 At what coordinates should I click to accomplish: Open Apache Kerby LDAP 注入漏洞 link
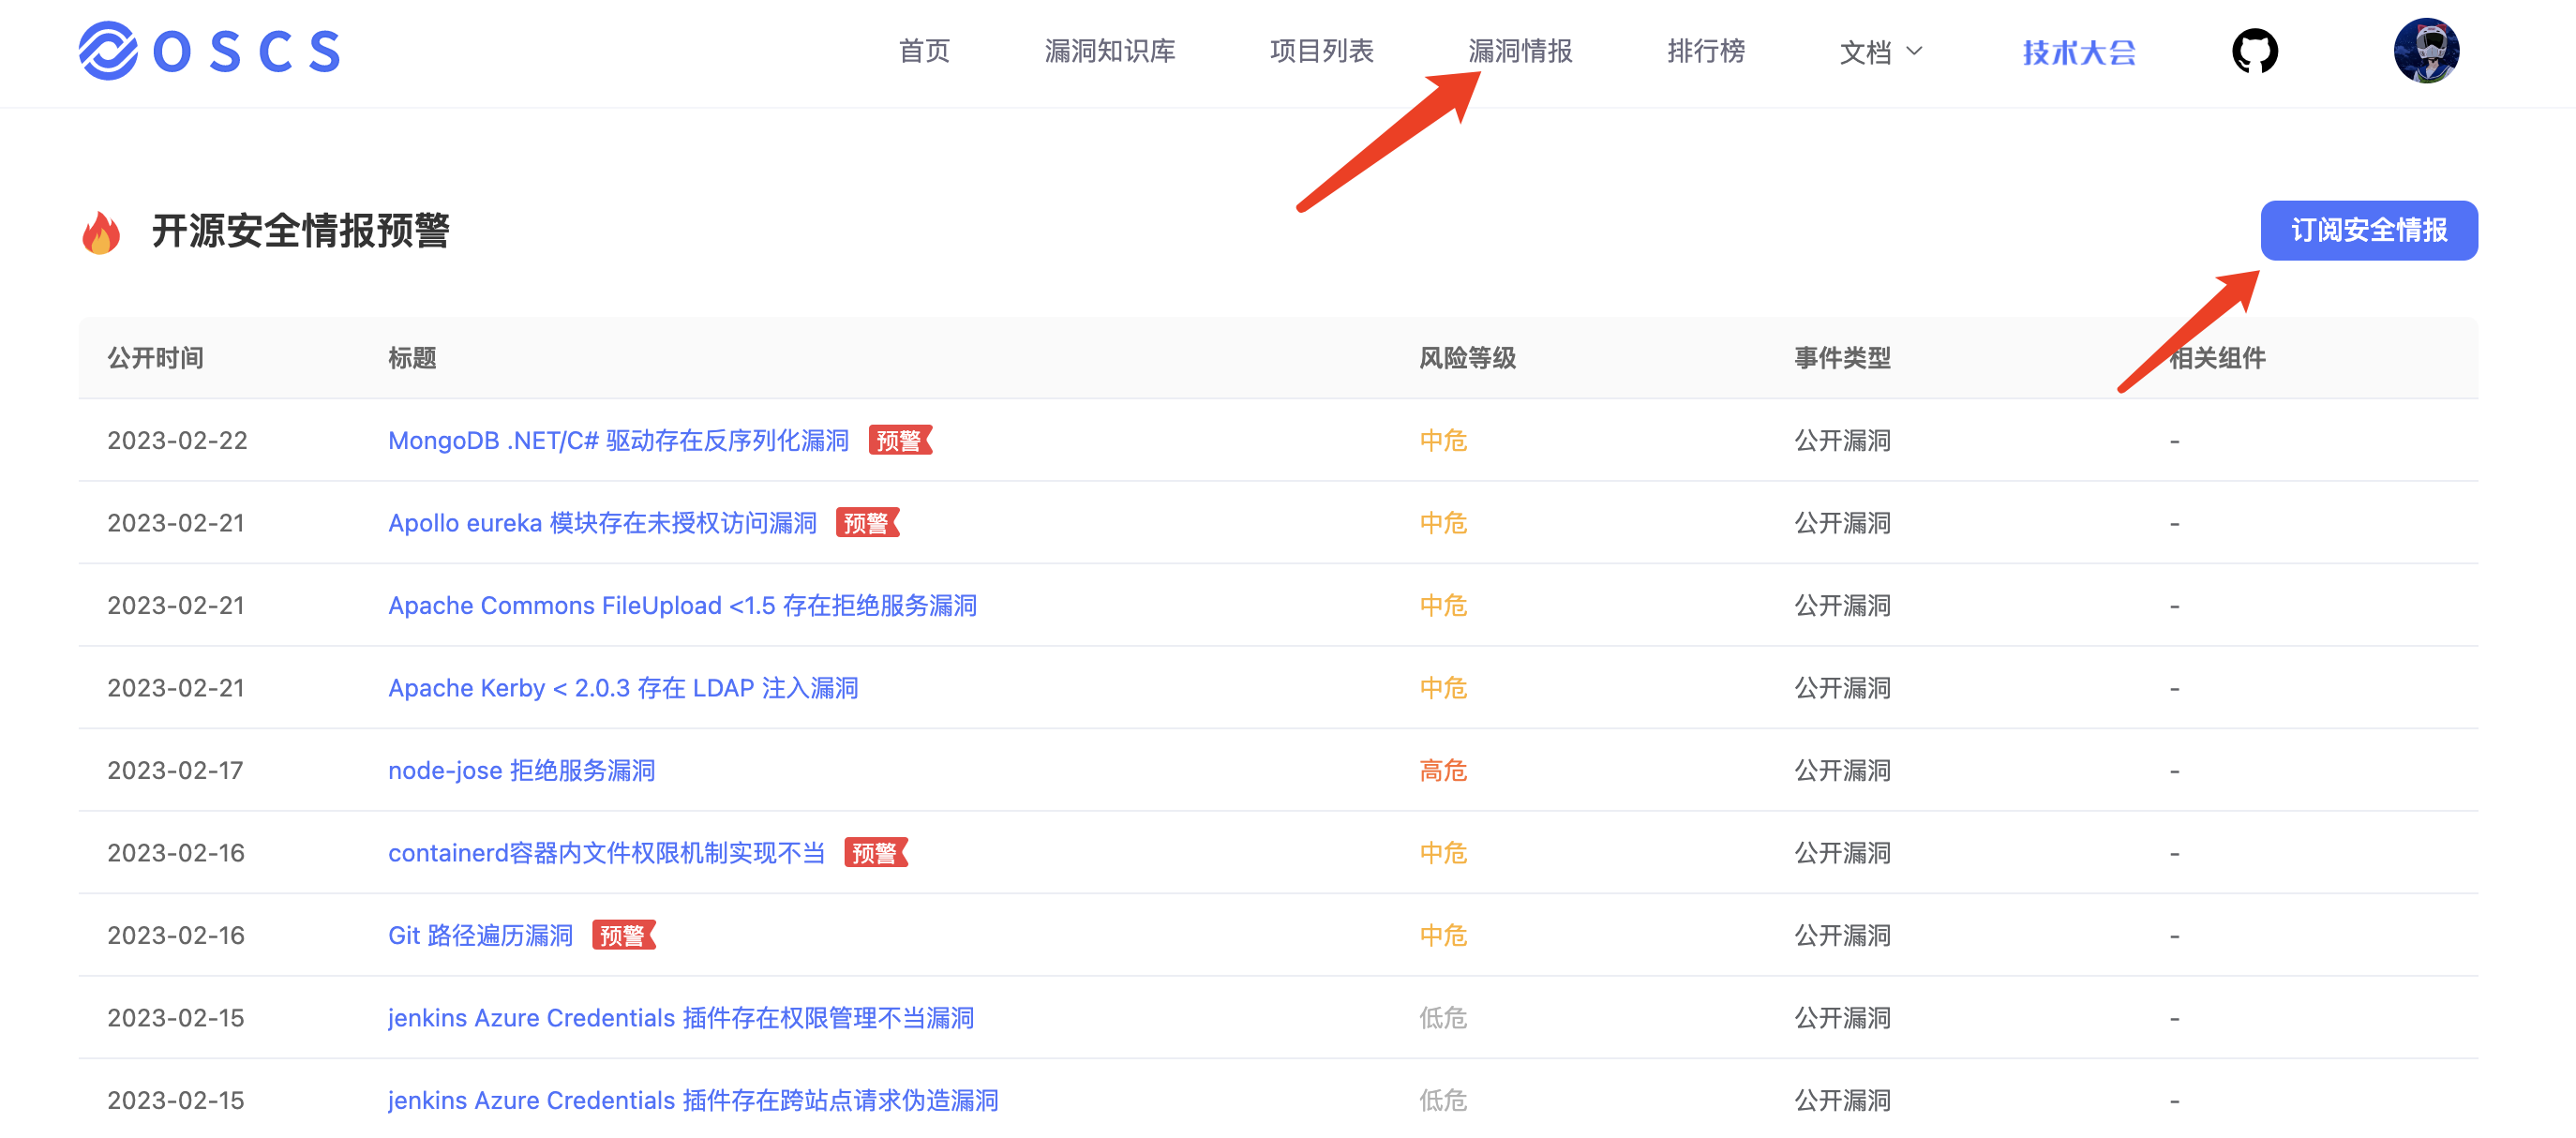pos(622,688)
